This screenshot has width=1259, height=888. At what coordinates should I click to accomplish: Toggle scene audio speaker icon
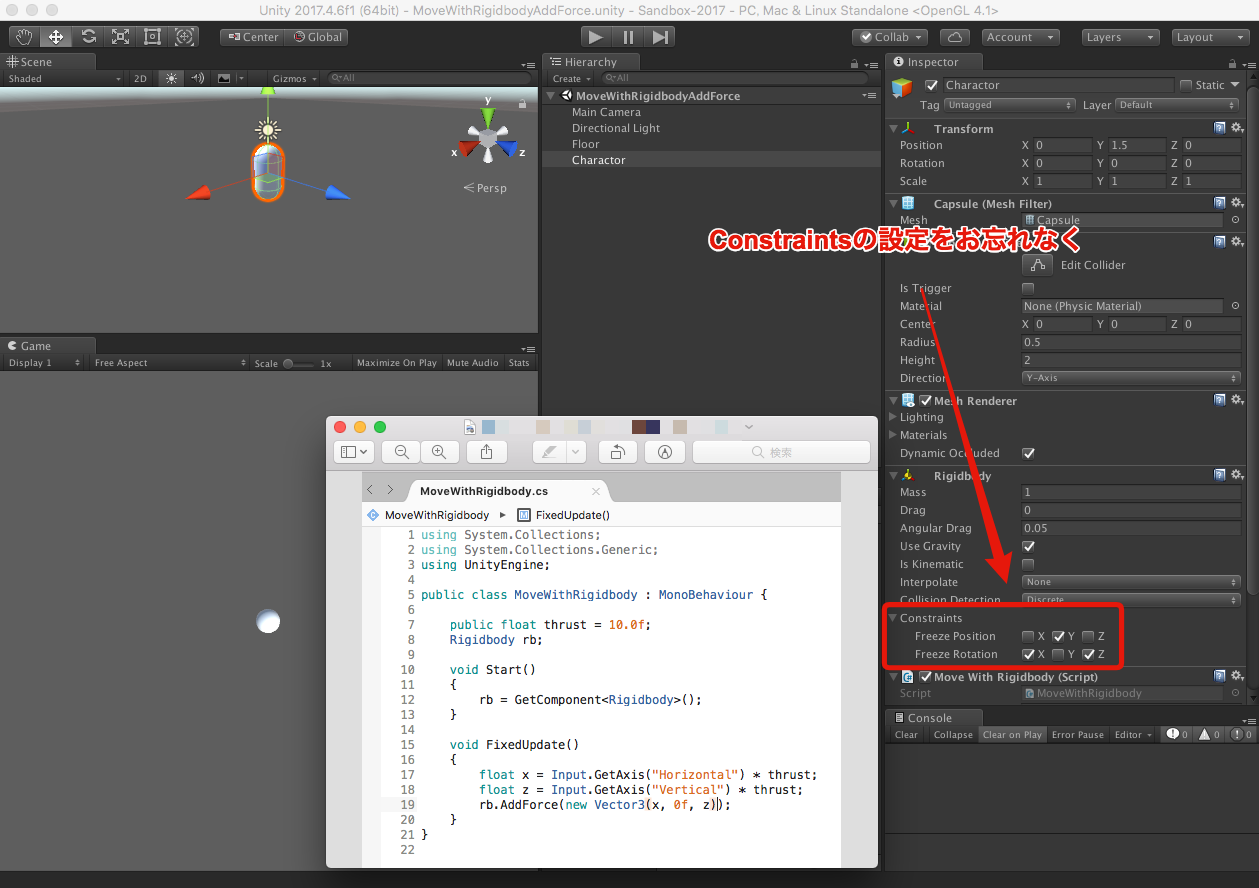pos(197,78)
